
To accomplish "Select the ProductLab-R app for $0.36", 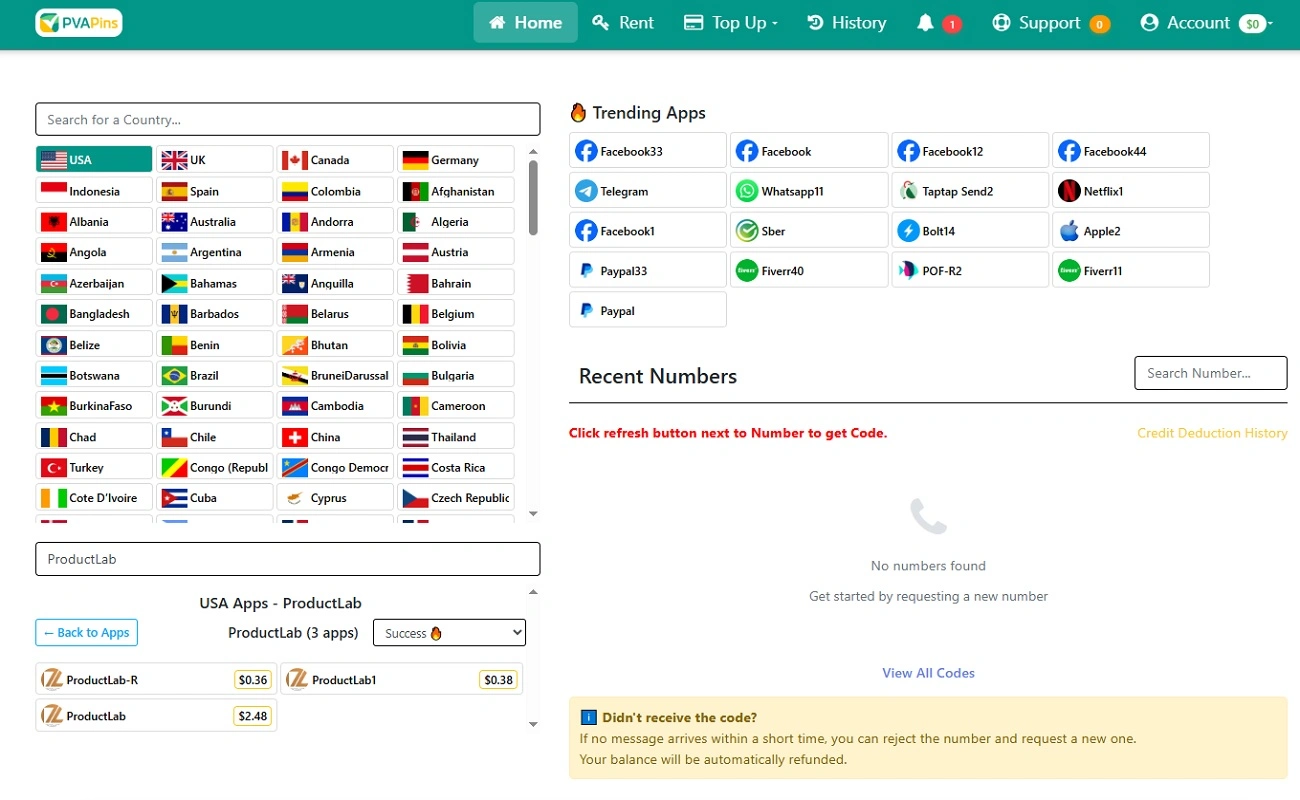I will [156, 680].
